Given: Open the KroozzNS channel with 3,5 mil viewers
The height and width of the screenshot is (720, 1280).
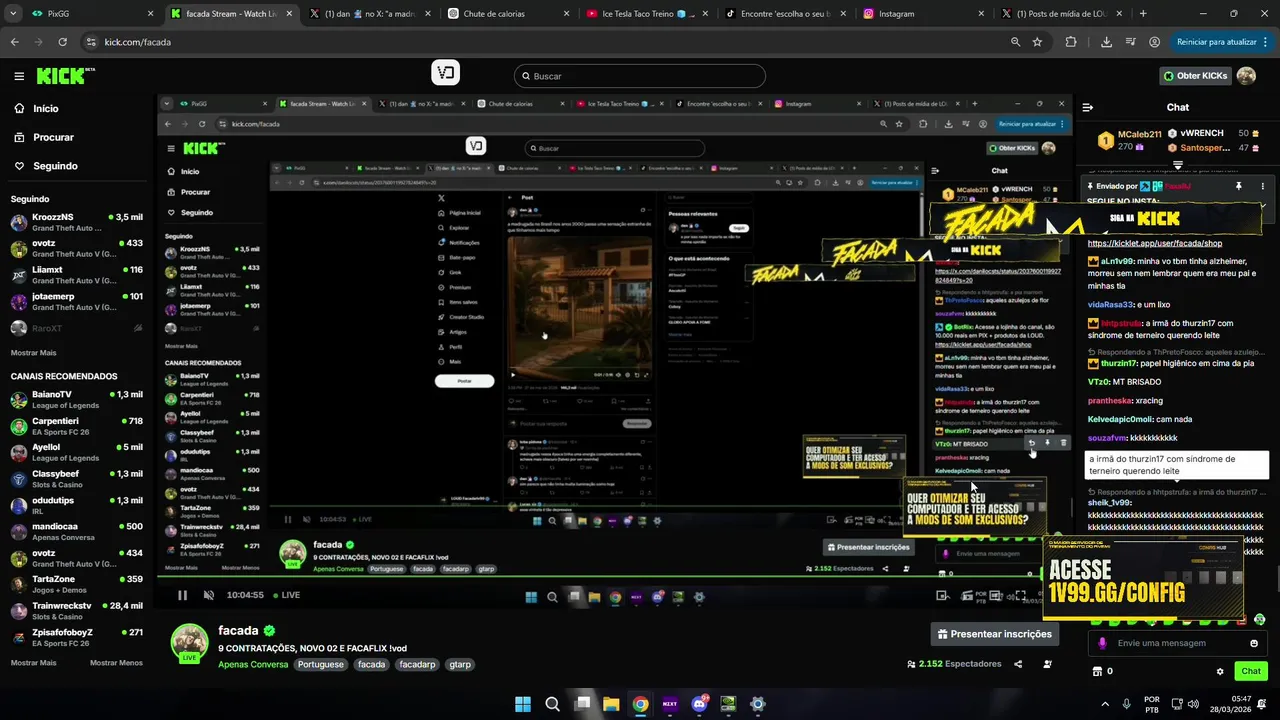Looking at the screenshot, I should click(x=76, y=222).
